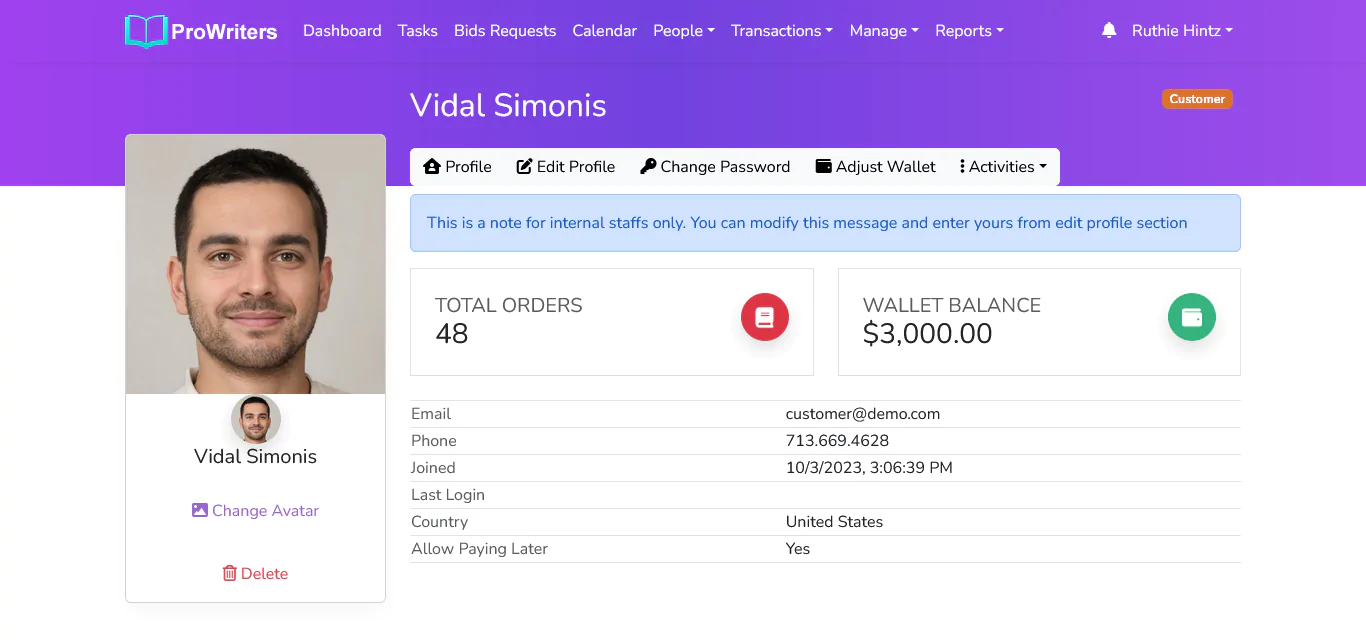1366x643 pixels.
Task: Expand the People dropdown menu
Action: (x=684, y=31)
